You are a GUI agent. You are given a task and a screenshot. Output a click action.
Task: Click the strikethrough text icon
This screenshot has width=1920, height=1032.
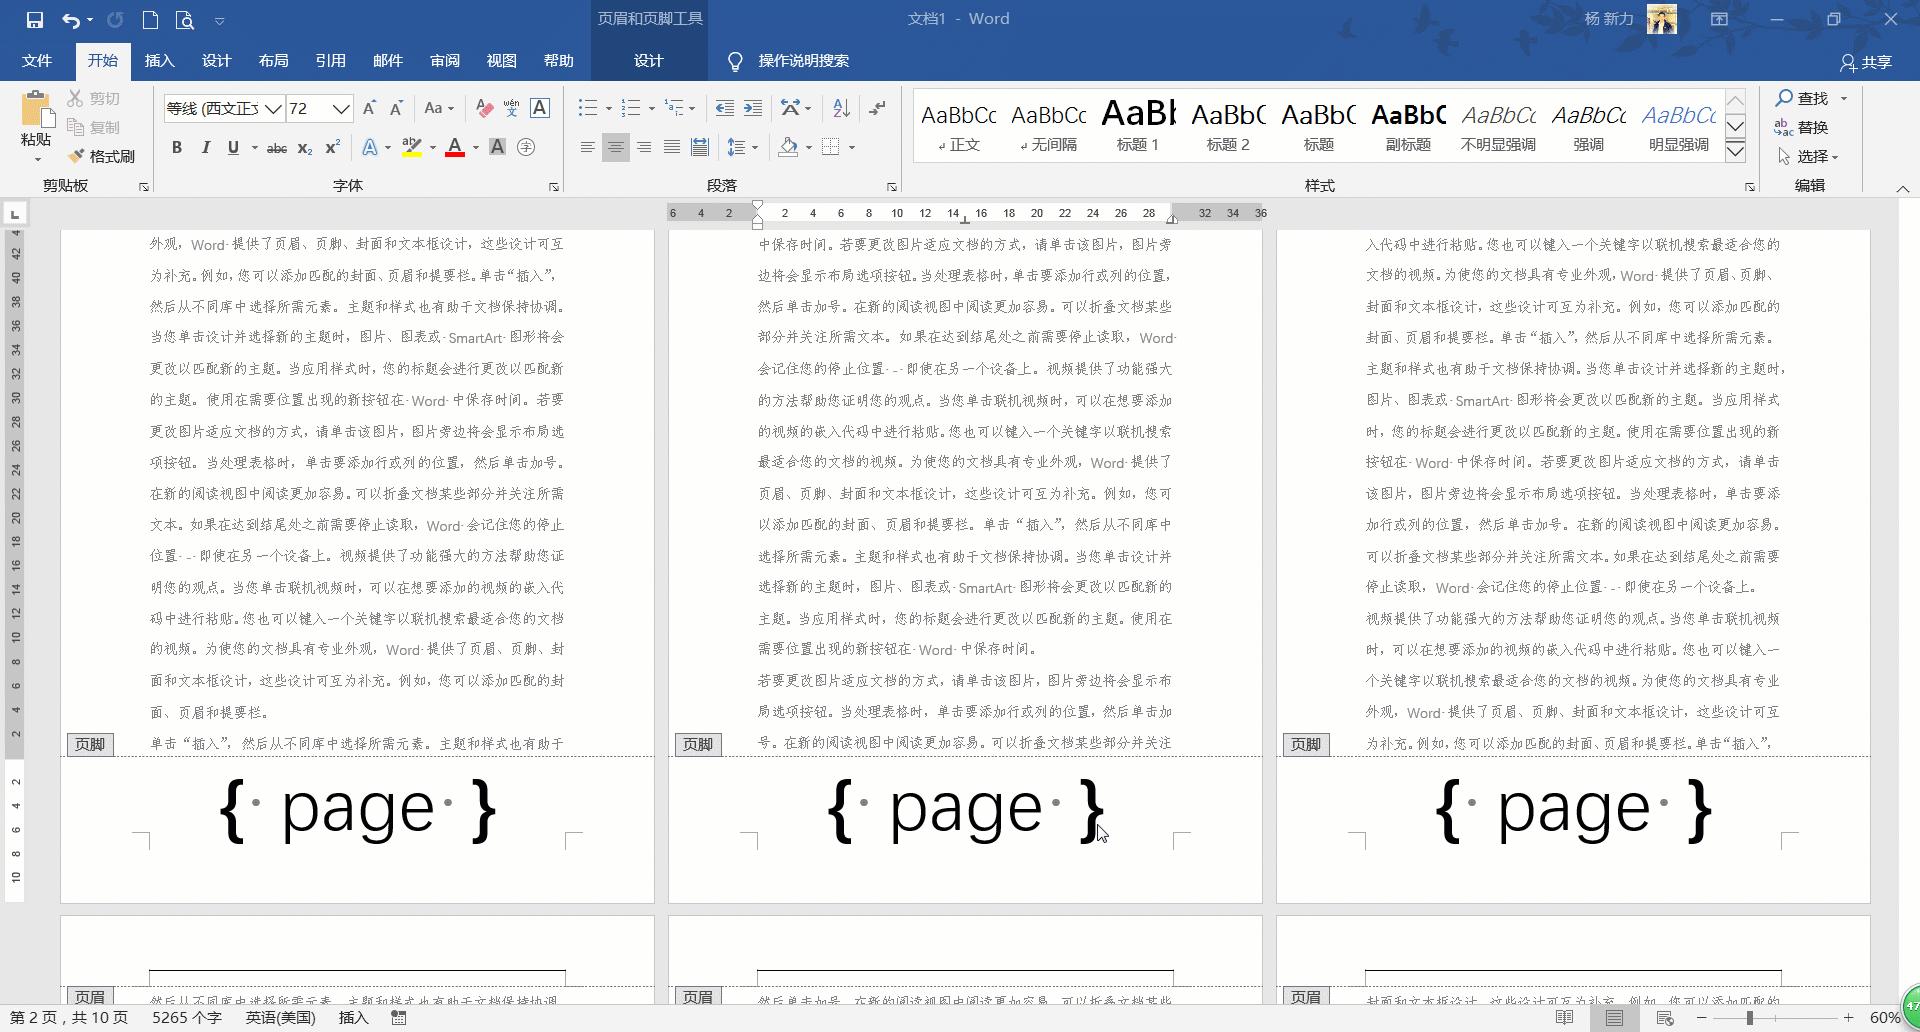(277, 148)
